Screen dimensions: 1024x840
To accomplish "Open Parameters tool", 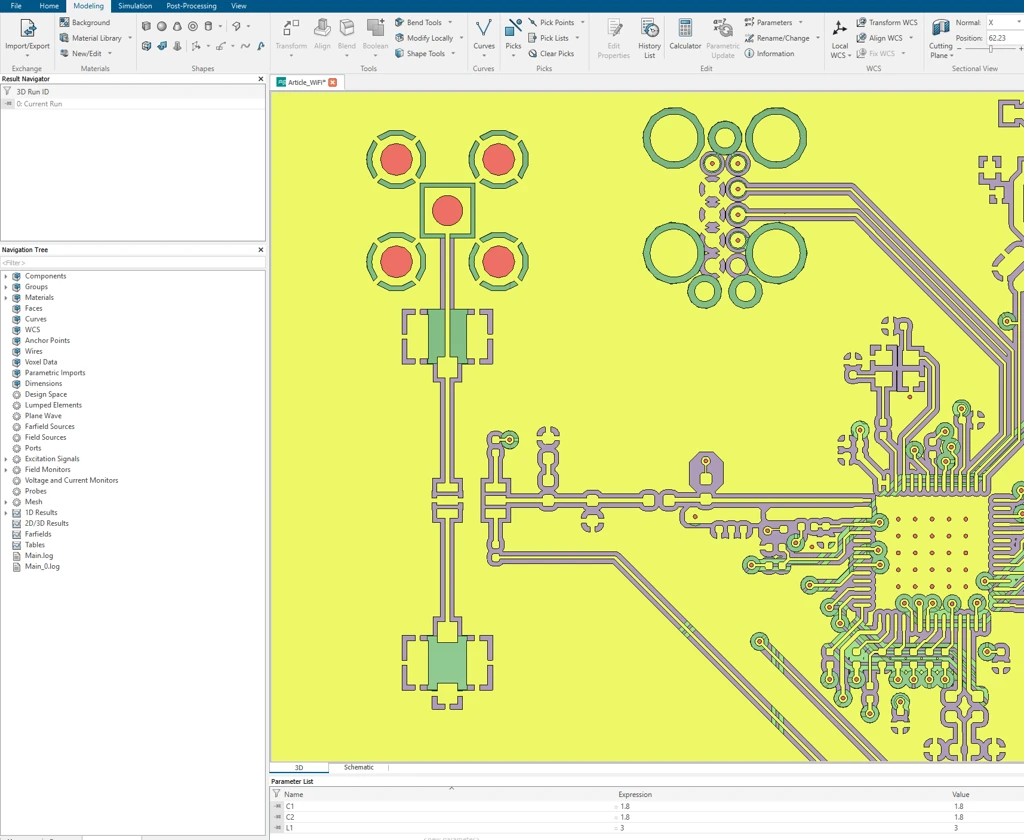I will pos(768,22).
